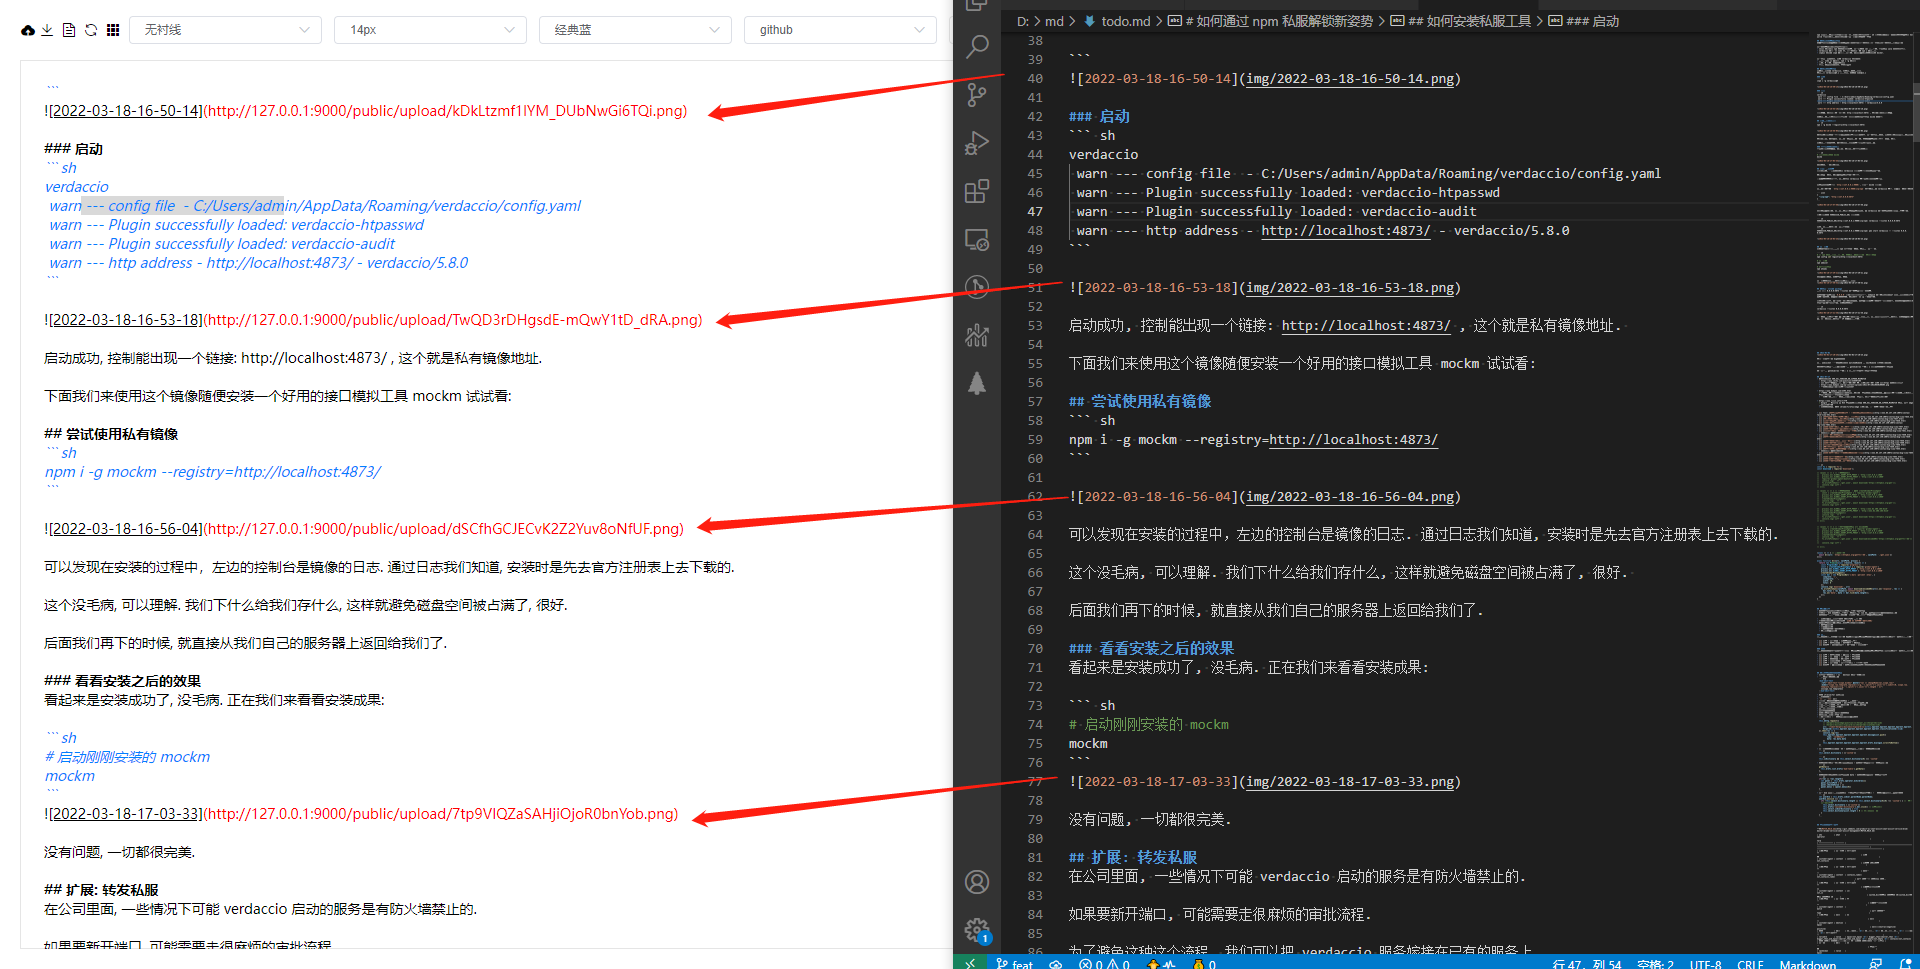
Task: Click 'npm i -g mockm' command in left editor
Action: tap(101, 472)
